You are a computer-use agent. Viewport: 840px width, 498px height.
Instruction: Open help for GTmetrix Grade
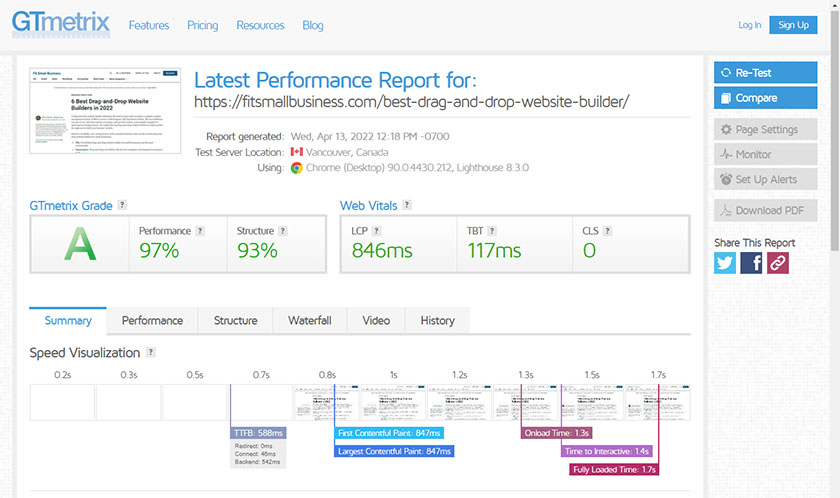pos(122,205)
